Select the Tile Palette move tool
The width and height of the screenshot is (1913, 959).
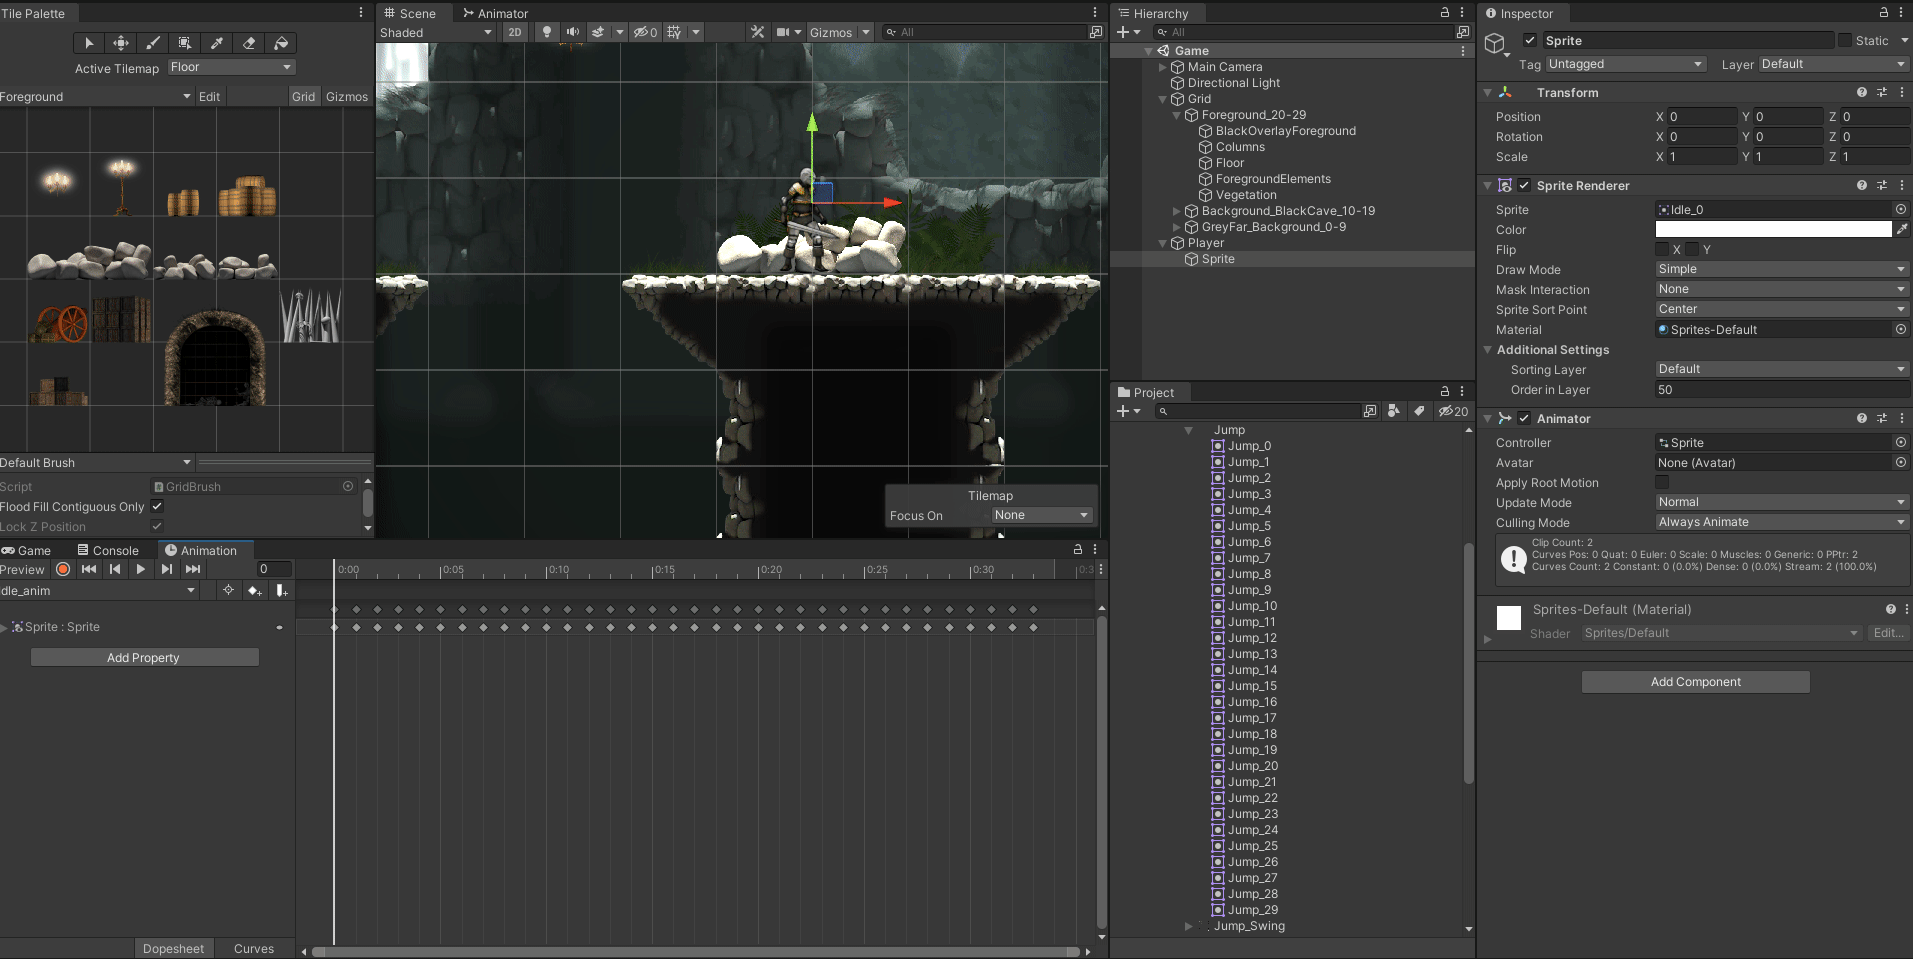pos(121,43)
